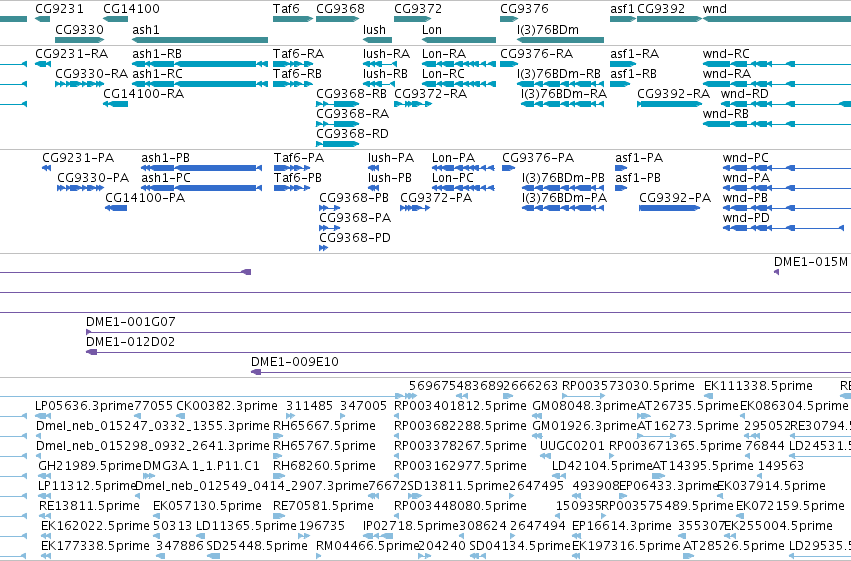Select the CG9368-PD protein label
The width and height of the screenshot is (851, 561).
click(355, 238)
